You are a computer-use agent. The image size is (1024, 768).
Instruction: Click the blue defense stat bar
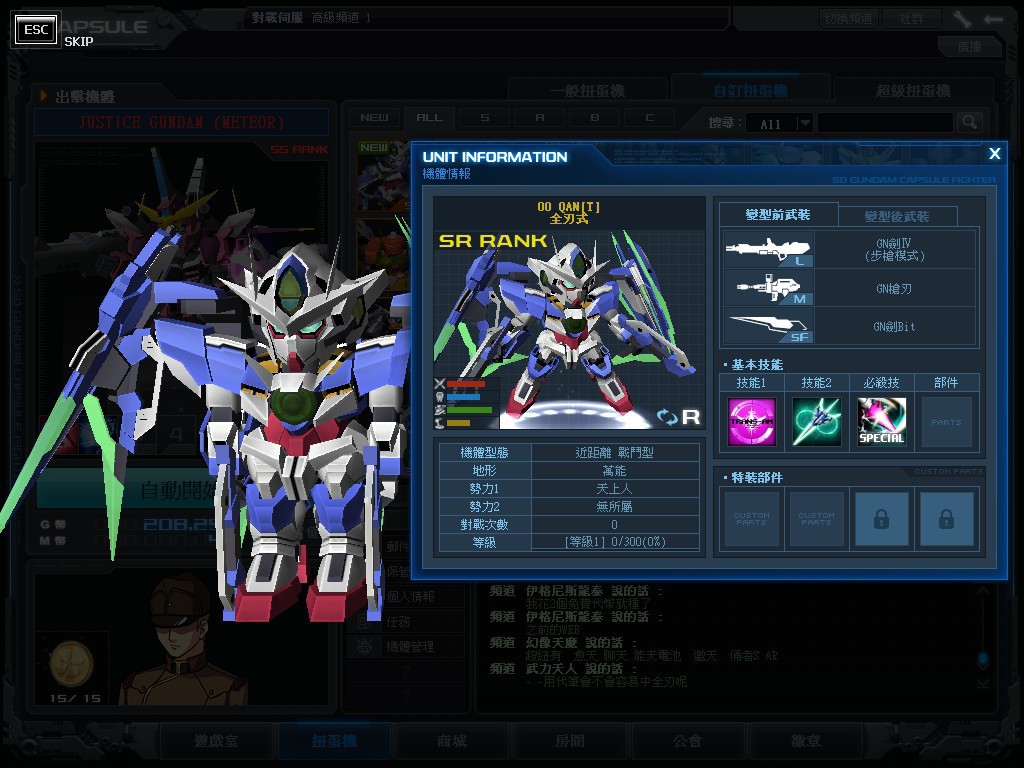pyautogui.click(x=464, y=396)
